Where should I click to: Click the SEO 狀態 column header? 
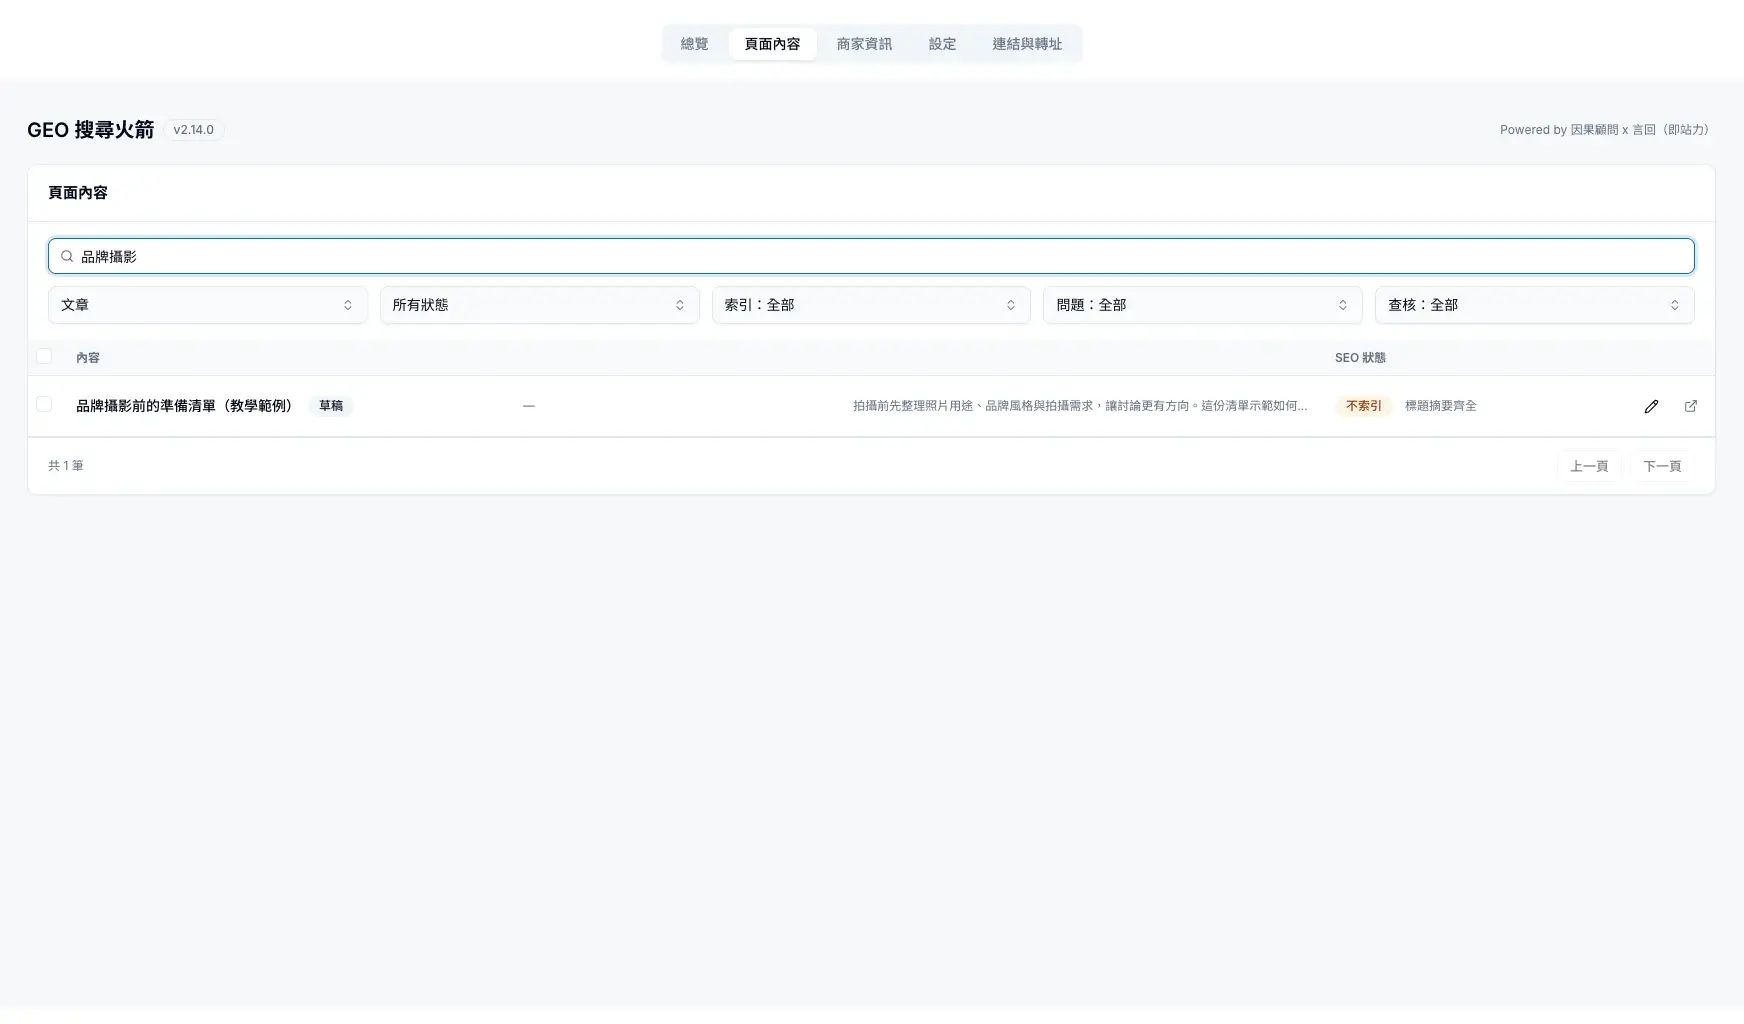1360,358
